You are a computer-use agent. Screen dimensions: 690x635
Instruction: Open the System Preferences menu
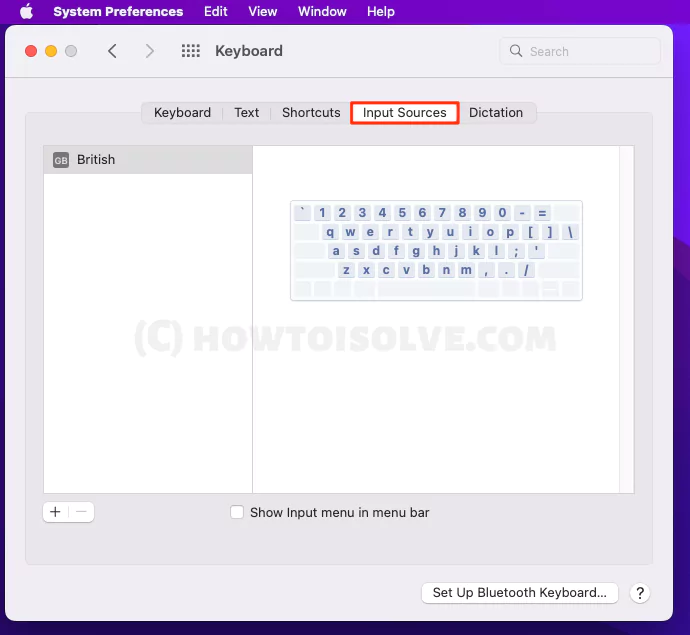tap(118, 11)
